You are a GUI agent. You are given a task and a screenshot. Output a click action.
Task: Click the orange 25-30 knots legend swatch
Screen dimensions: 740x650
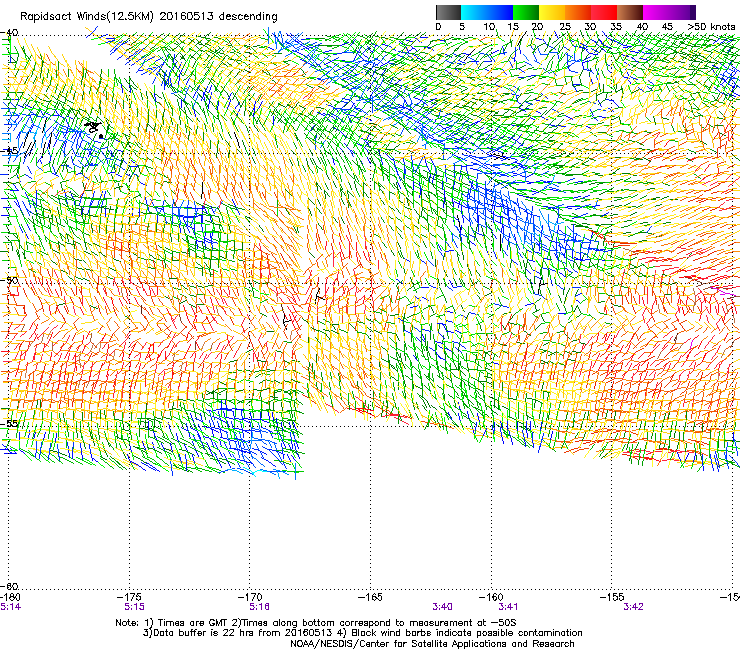(578, 12)
